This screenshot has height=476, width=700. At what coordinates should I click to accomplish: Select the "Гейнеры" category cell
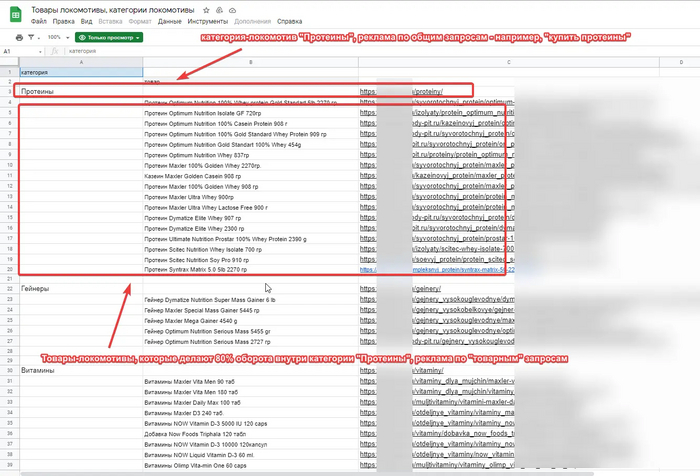point(81,289)
